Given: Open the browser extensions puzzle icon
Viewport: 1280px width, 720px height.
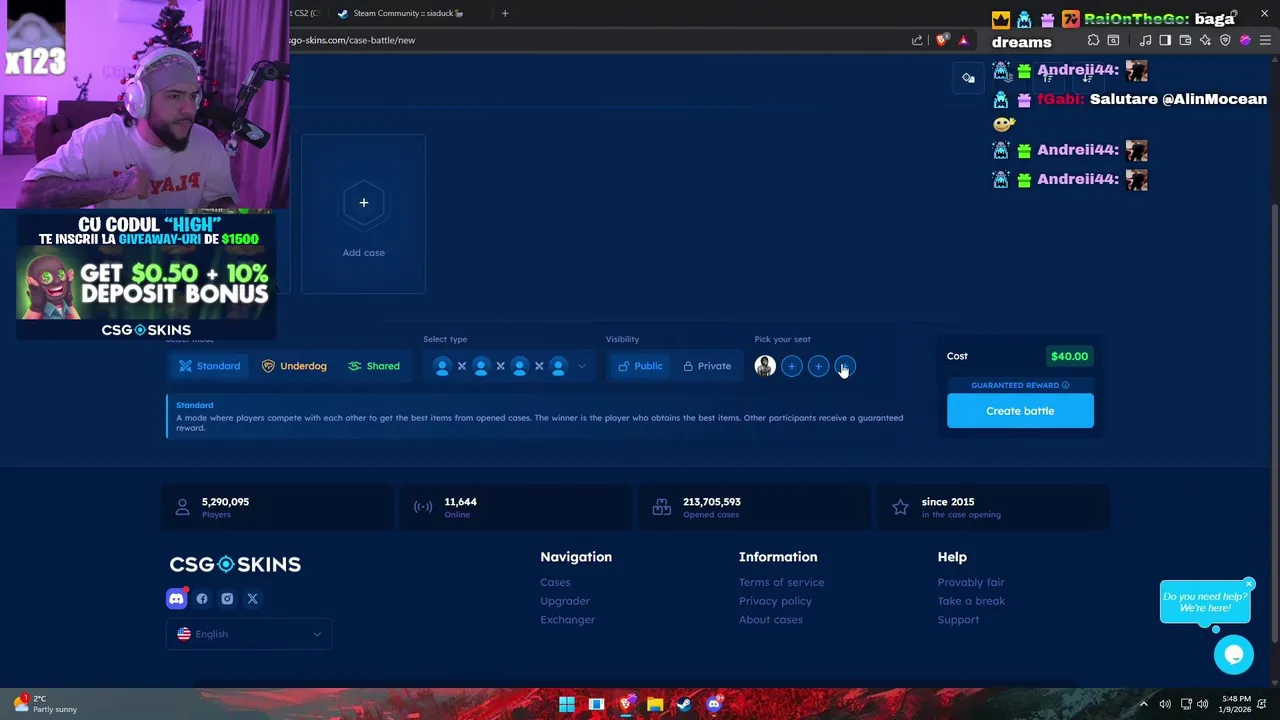Looking at the screenshot, I should [1093, 40].
